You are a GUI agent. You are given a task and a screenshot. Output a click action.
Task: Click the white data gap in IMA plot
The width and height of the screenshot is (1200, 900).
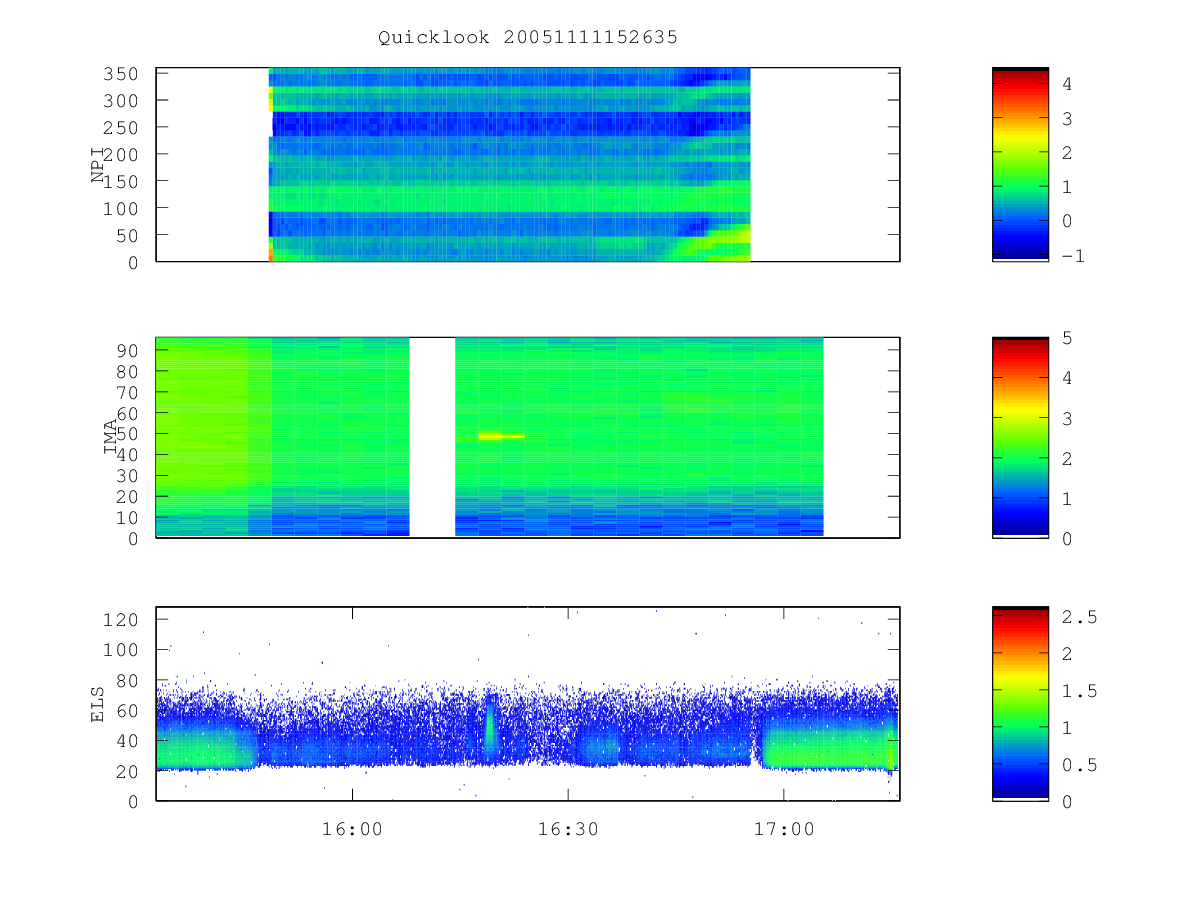(432, 437)
